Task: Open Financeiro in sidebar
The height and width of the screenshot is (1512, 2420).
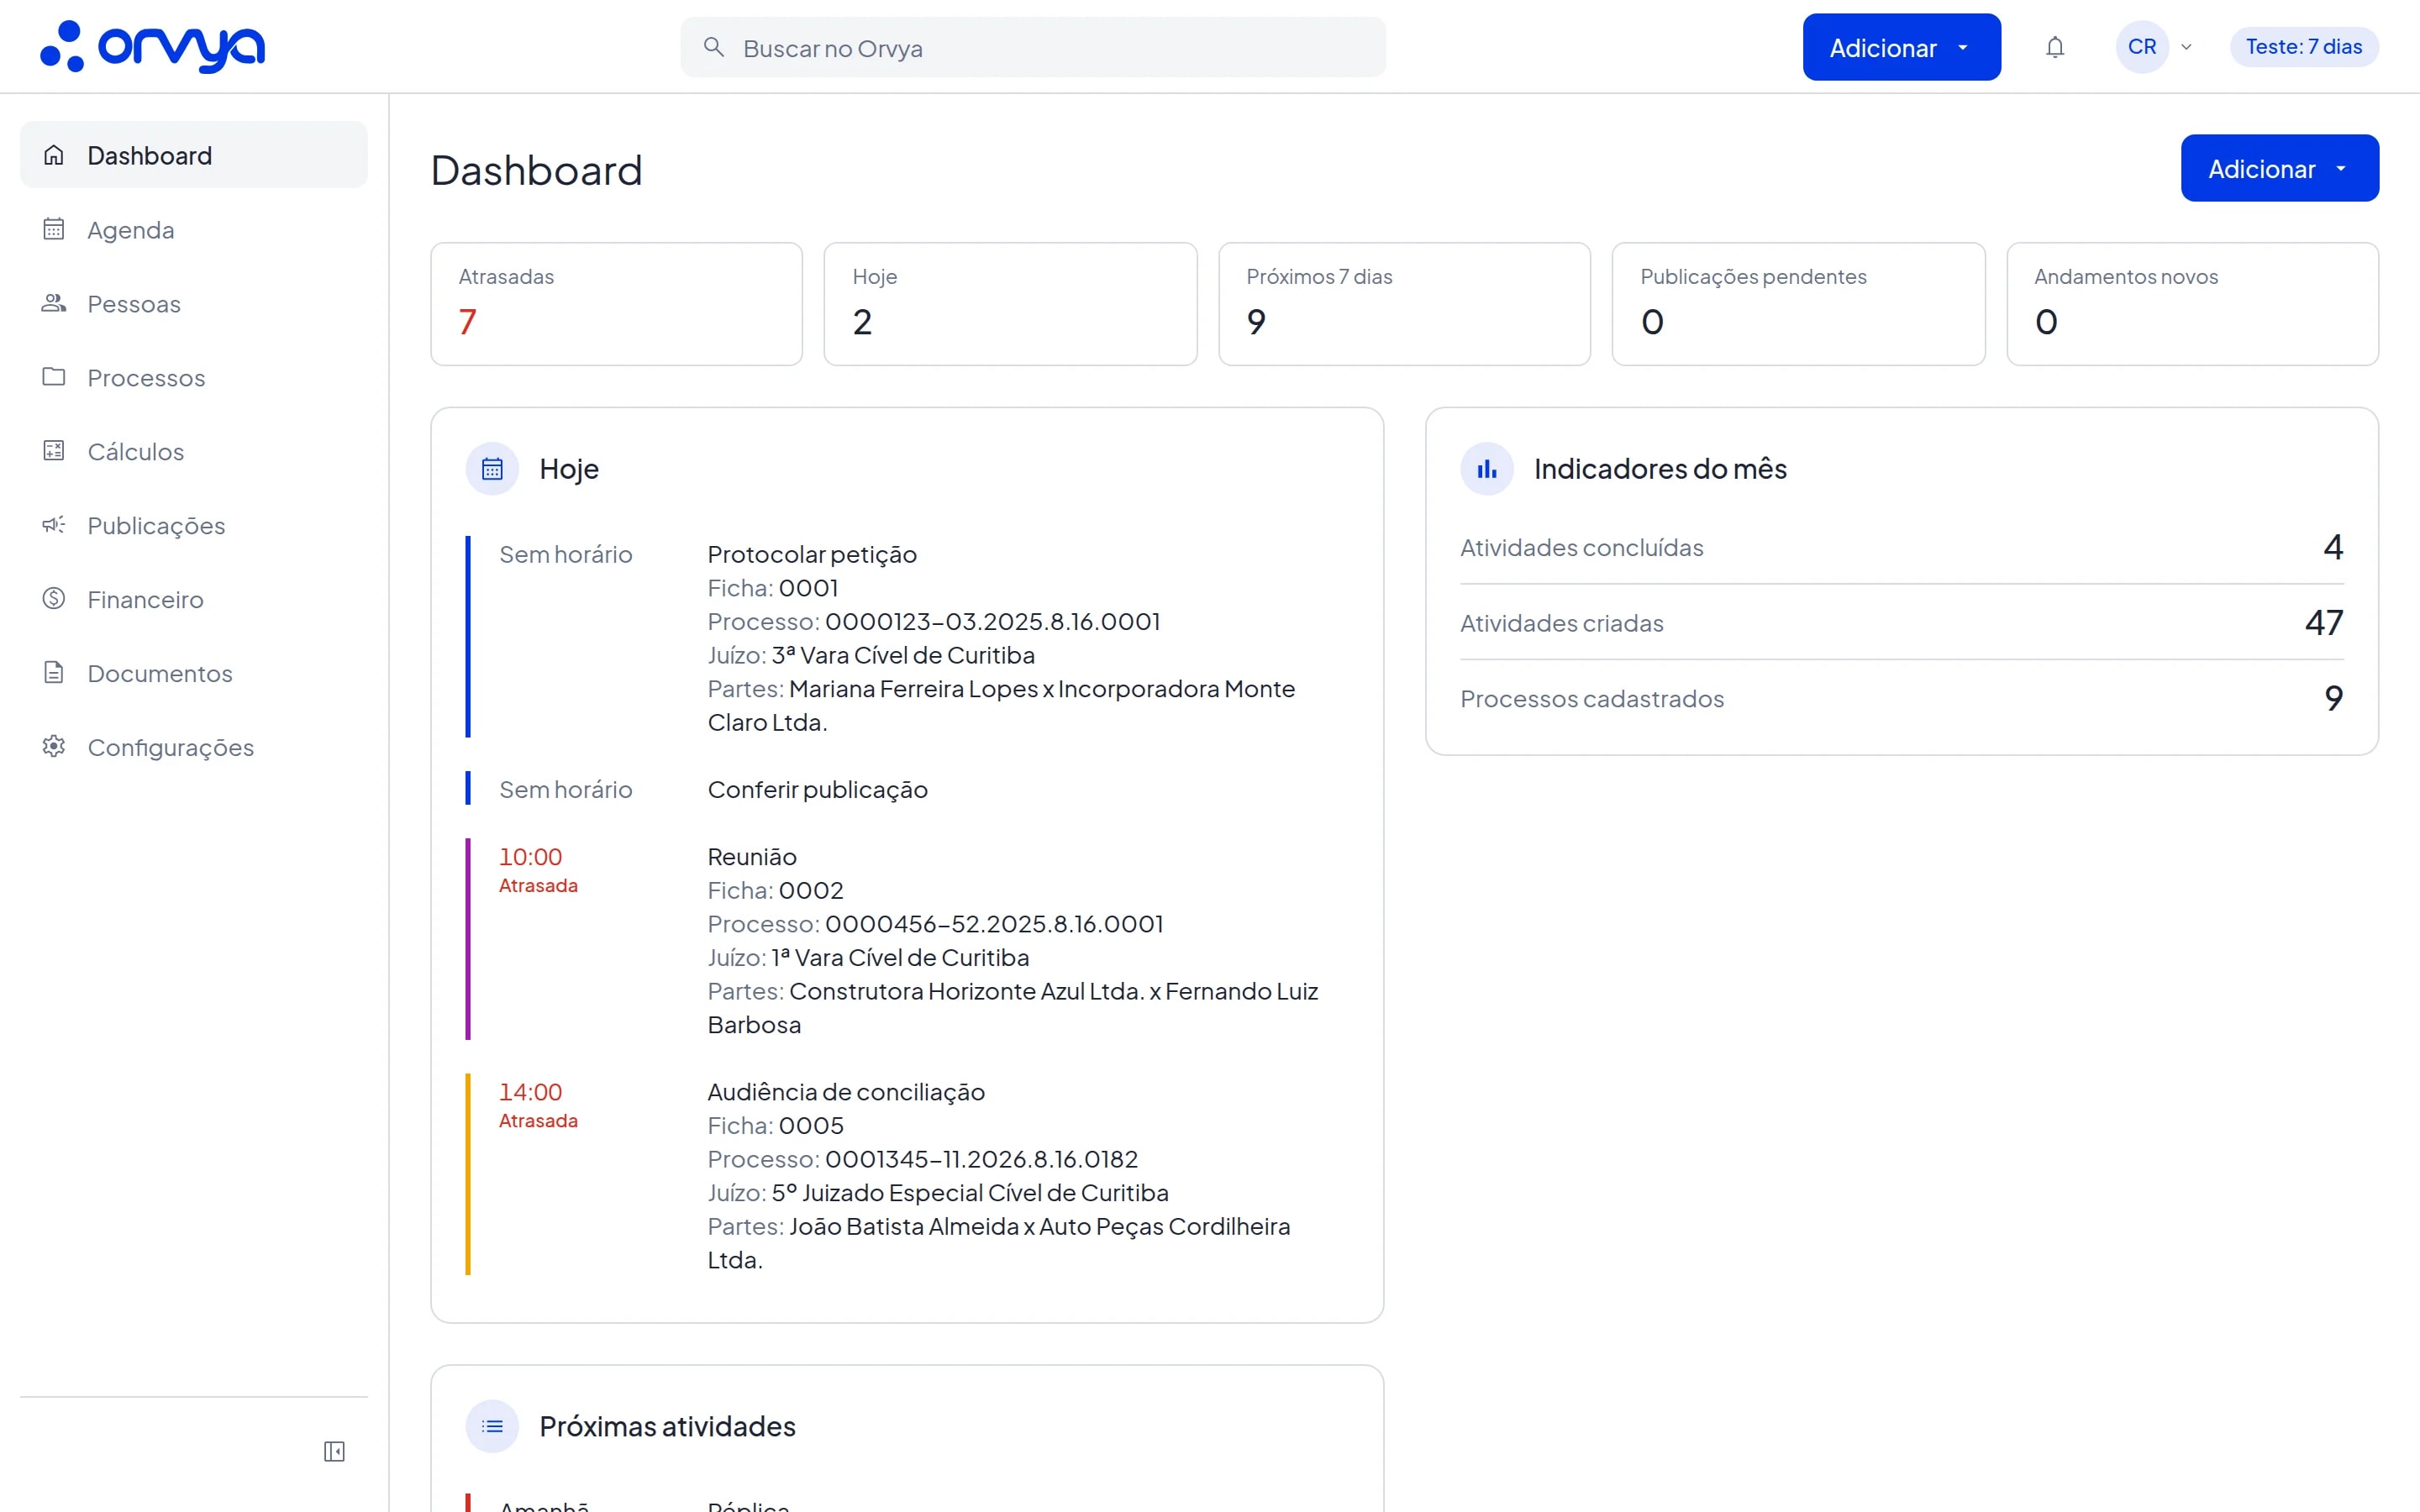Action: point(194,599)
